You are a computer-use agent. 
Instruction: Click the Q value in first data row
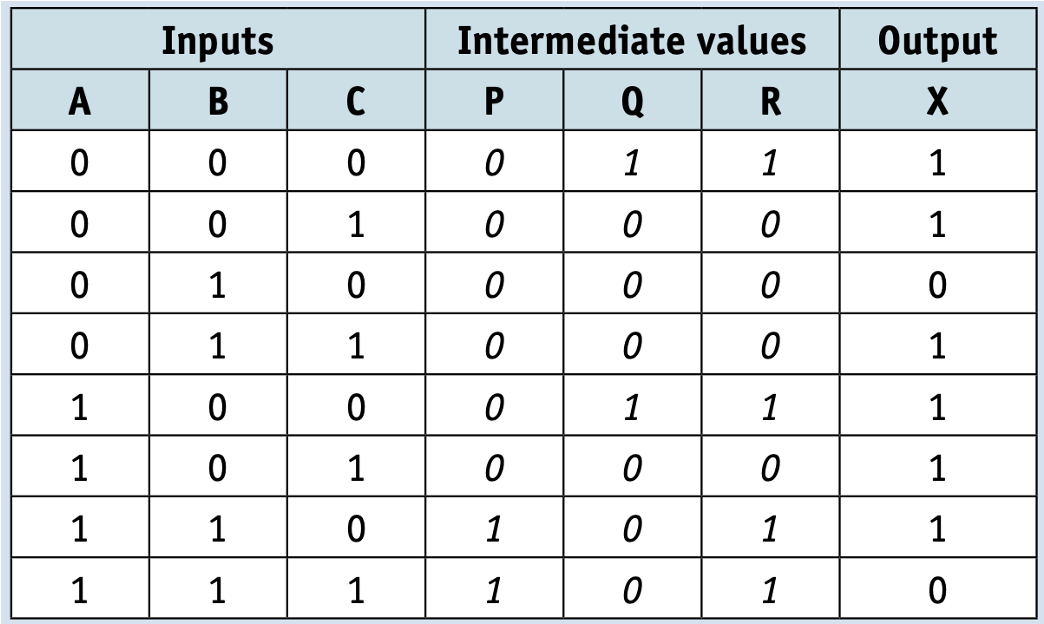click(632, 161)
